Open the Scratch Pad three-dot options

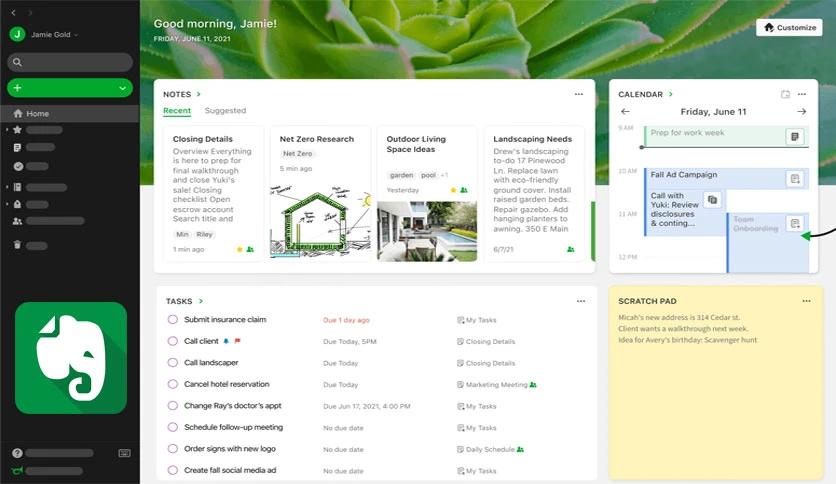pos(806,301)
